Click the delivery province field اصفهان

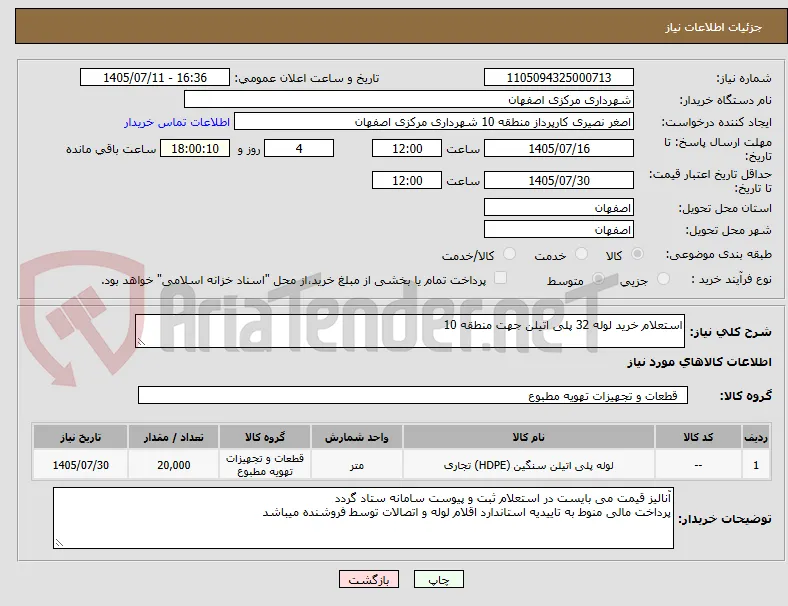click(x=559, y=207)
